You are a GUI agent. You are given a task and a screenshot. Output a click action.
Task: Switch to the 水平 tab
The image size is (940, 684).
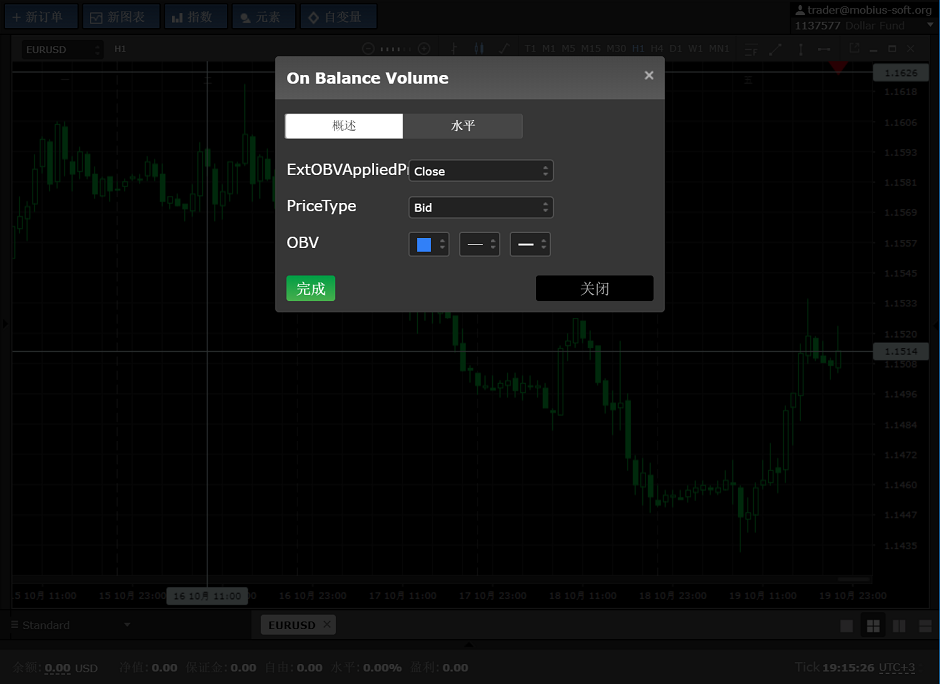pos(463,126)
